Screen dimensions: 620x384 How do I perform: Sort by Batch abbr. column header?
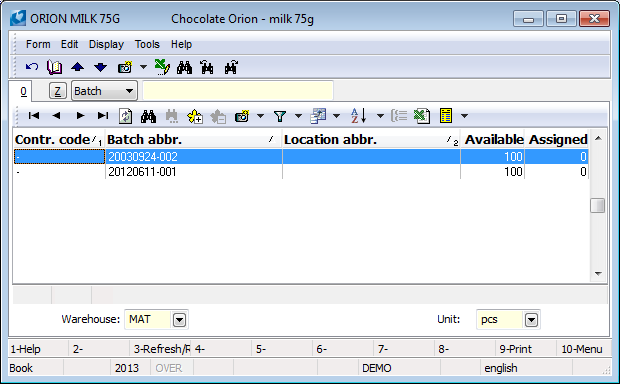click(193, 140)
